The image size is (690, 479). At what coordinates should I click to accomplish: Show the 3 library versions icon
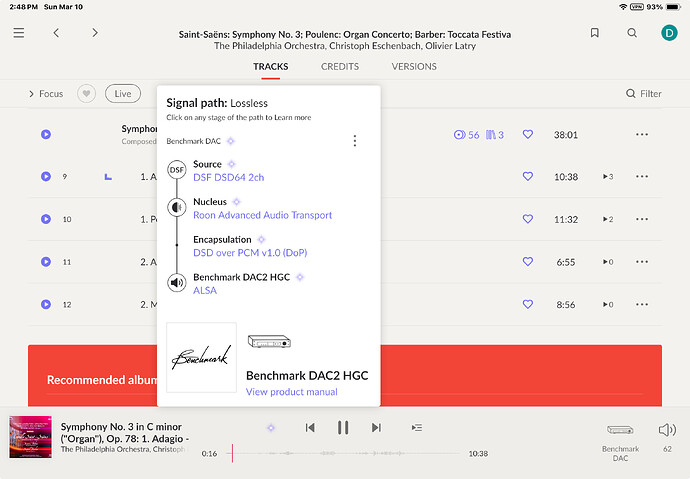click(495, 135)
